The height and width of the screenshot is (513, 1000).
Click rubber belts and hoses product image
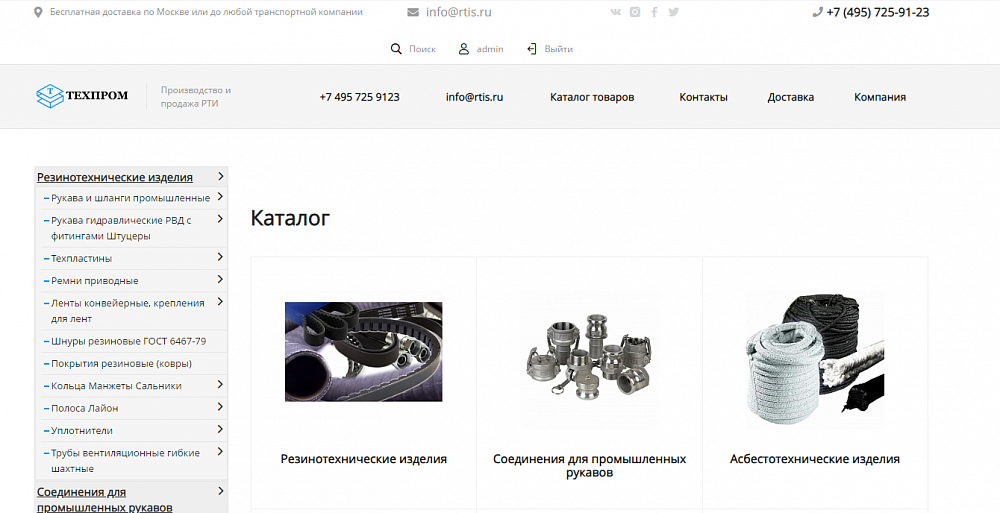[364, 352]
